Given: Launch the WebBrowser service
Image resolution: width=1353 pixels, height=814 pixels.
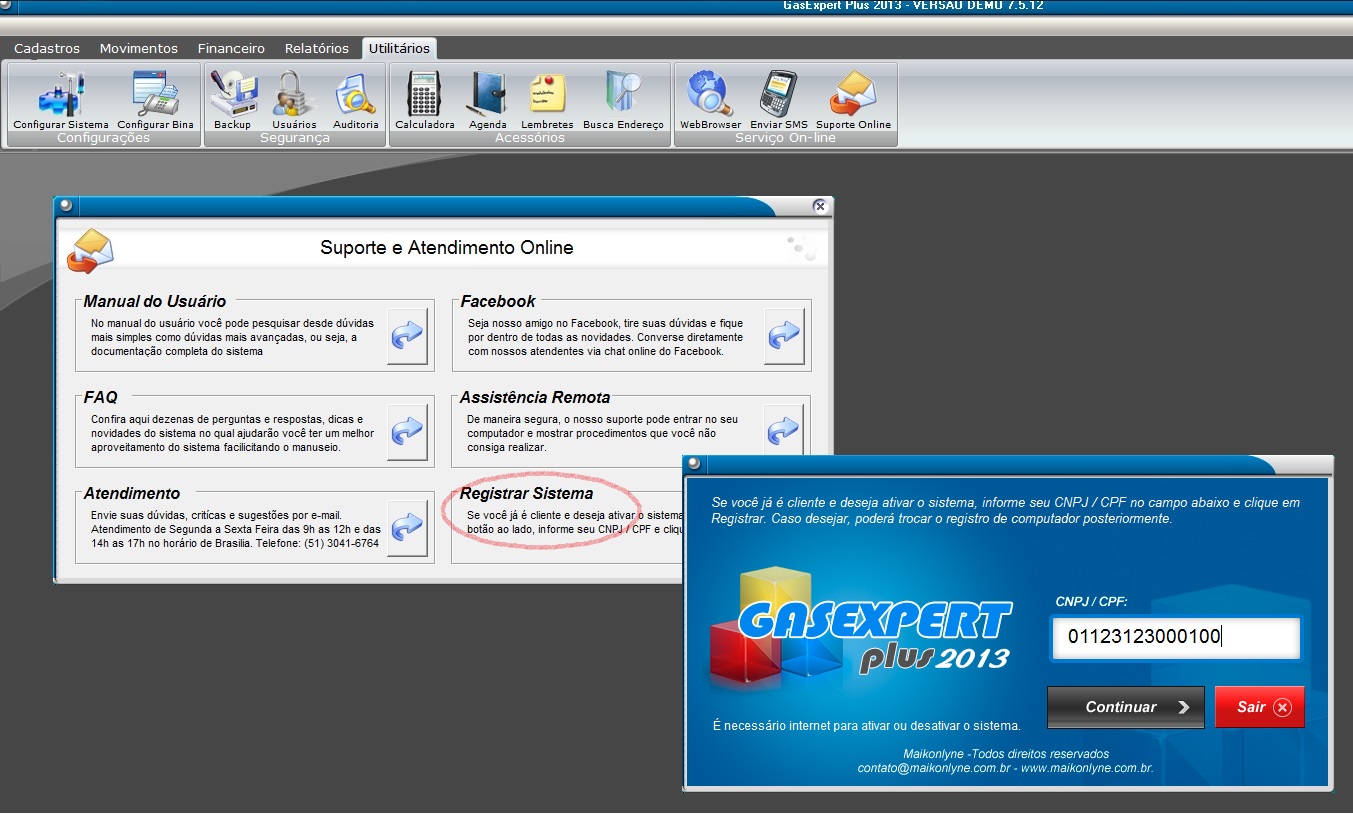Looking at the screenshot, I should click(x=710, y=100).
